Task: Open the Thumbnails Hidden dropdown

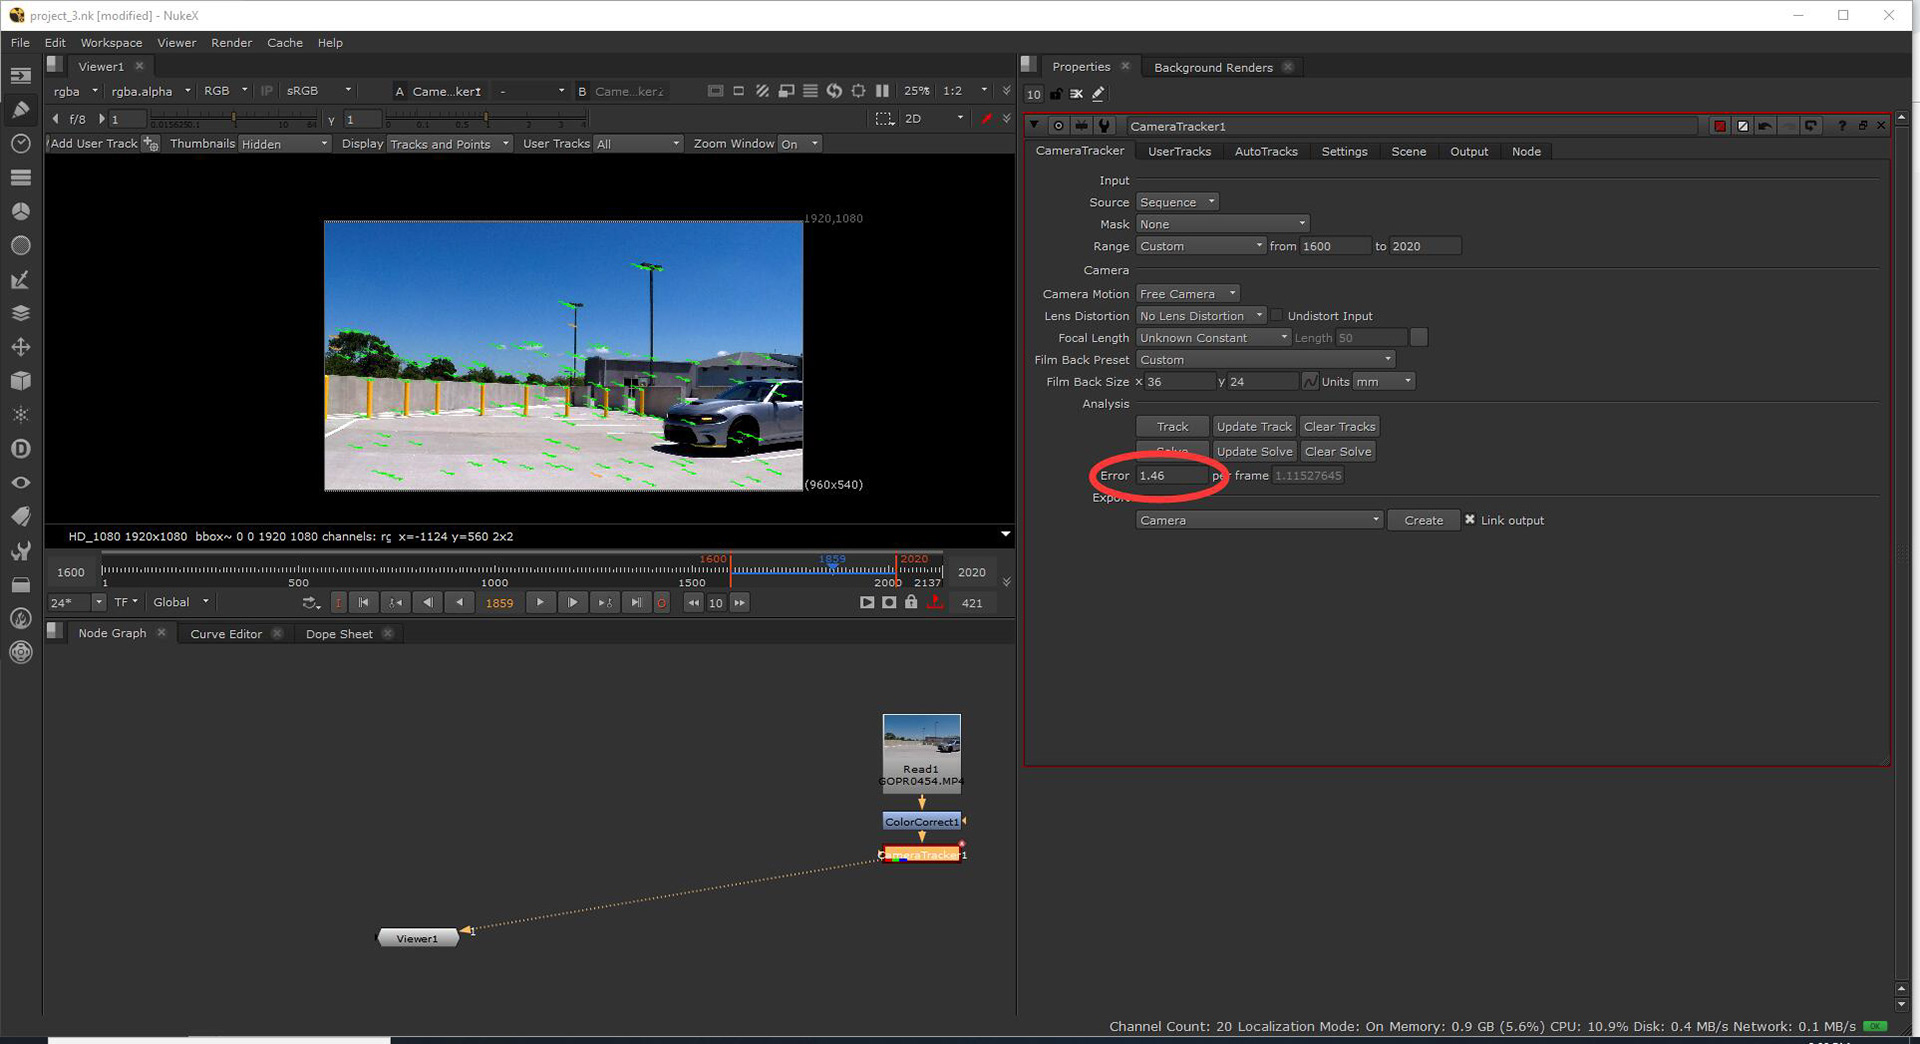Action: pyautogui.click(x=284, y=144)
